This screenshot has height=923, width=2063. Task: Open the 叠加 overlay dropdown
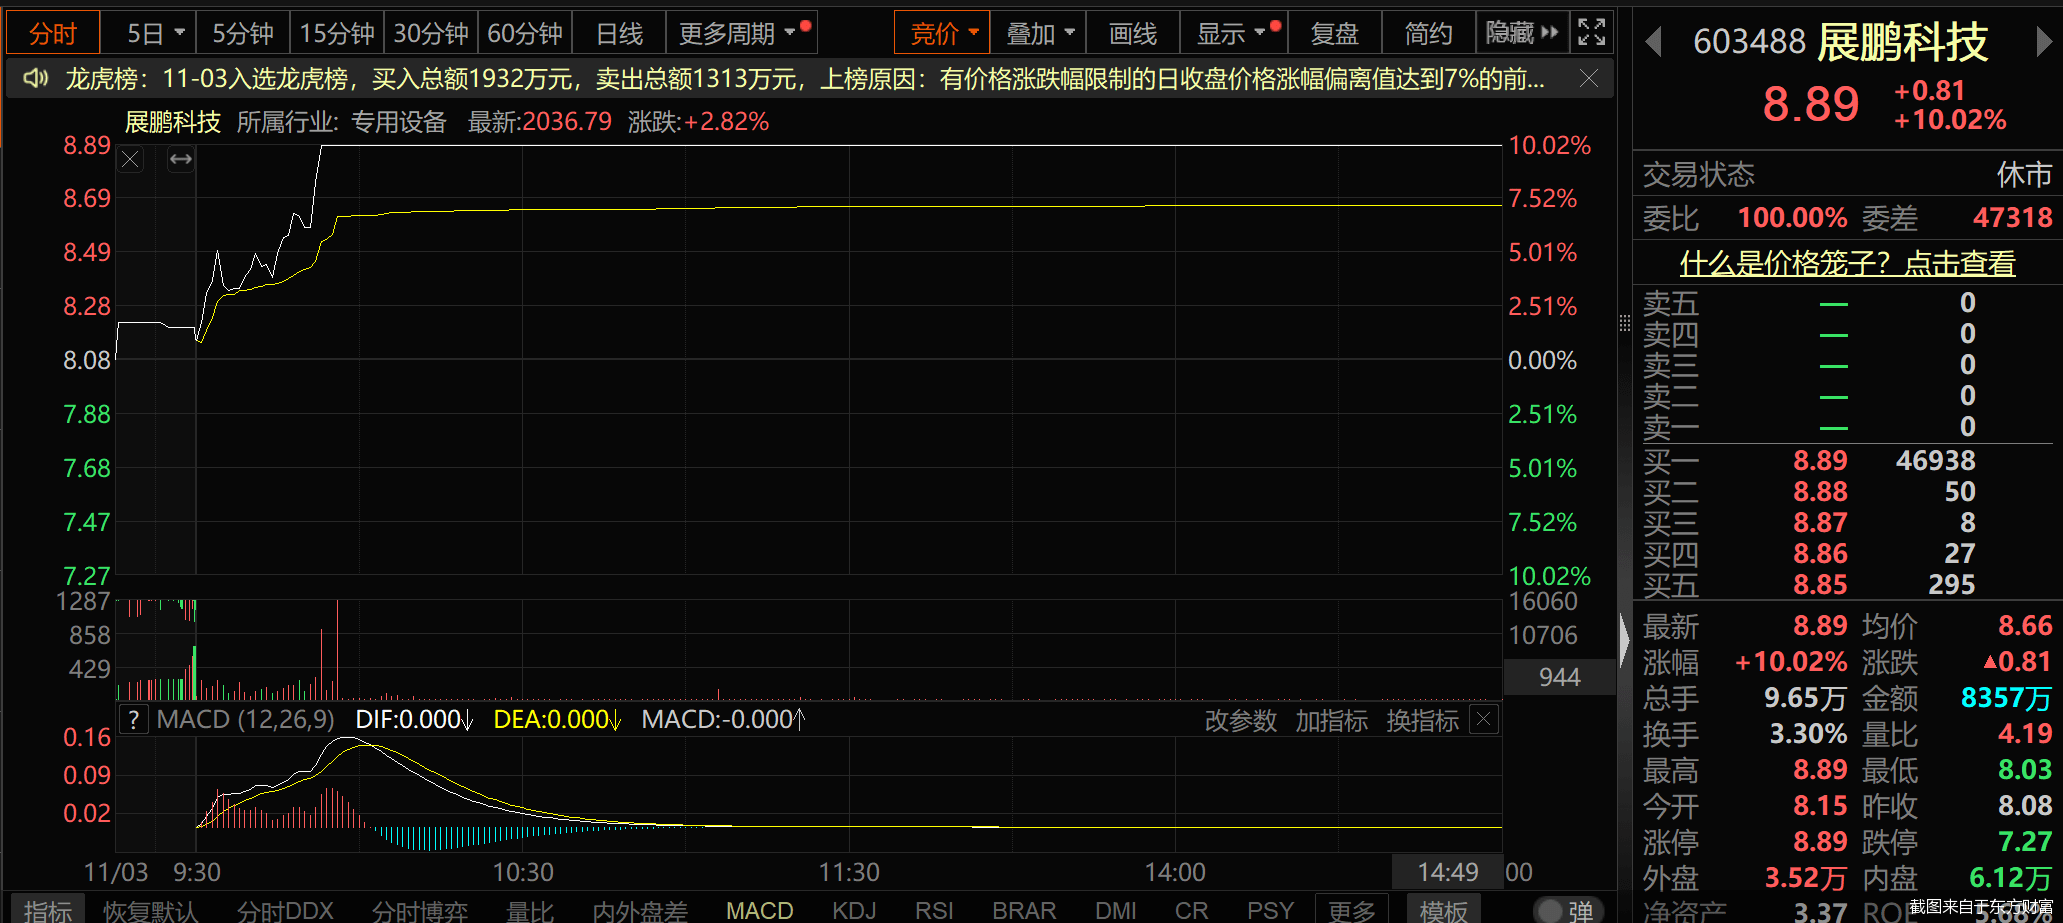coord(1040,34)
